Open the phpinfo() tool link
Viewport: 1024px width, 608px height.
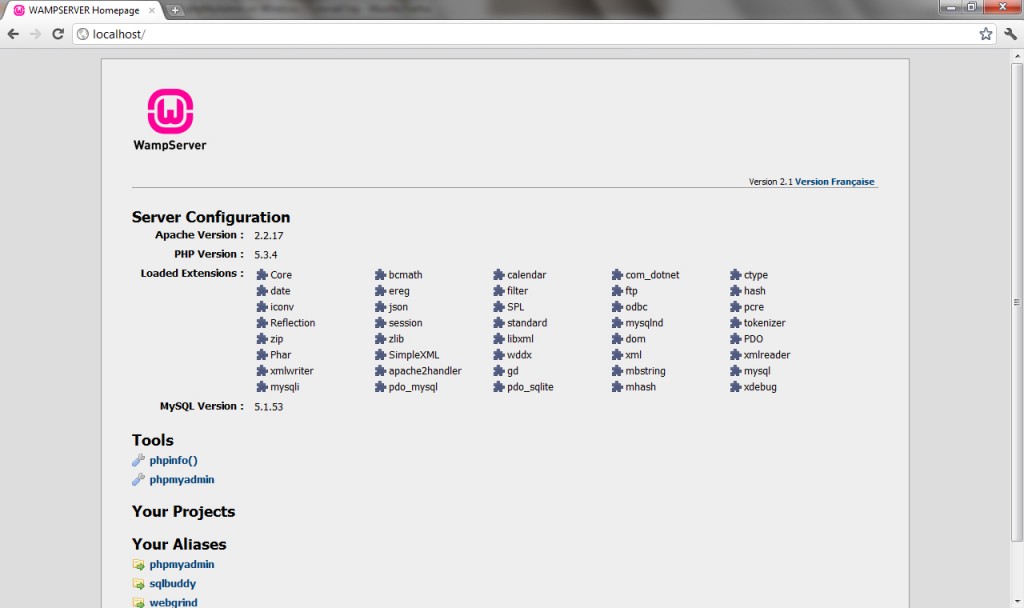[x=173, y=460]
